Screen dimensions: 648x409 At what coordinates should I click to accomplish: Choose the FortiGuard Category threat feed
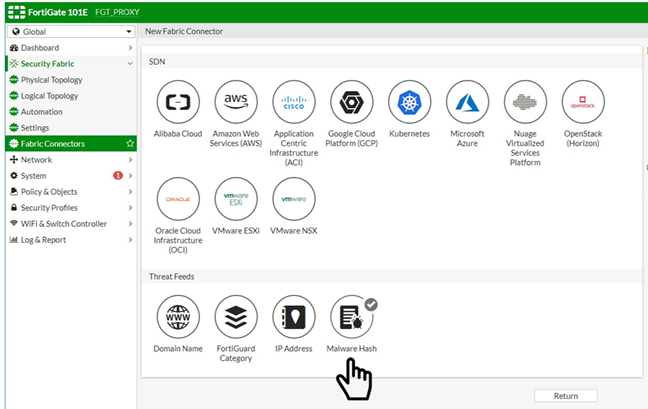(235, 318)
